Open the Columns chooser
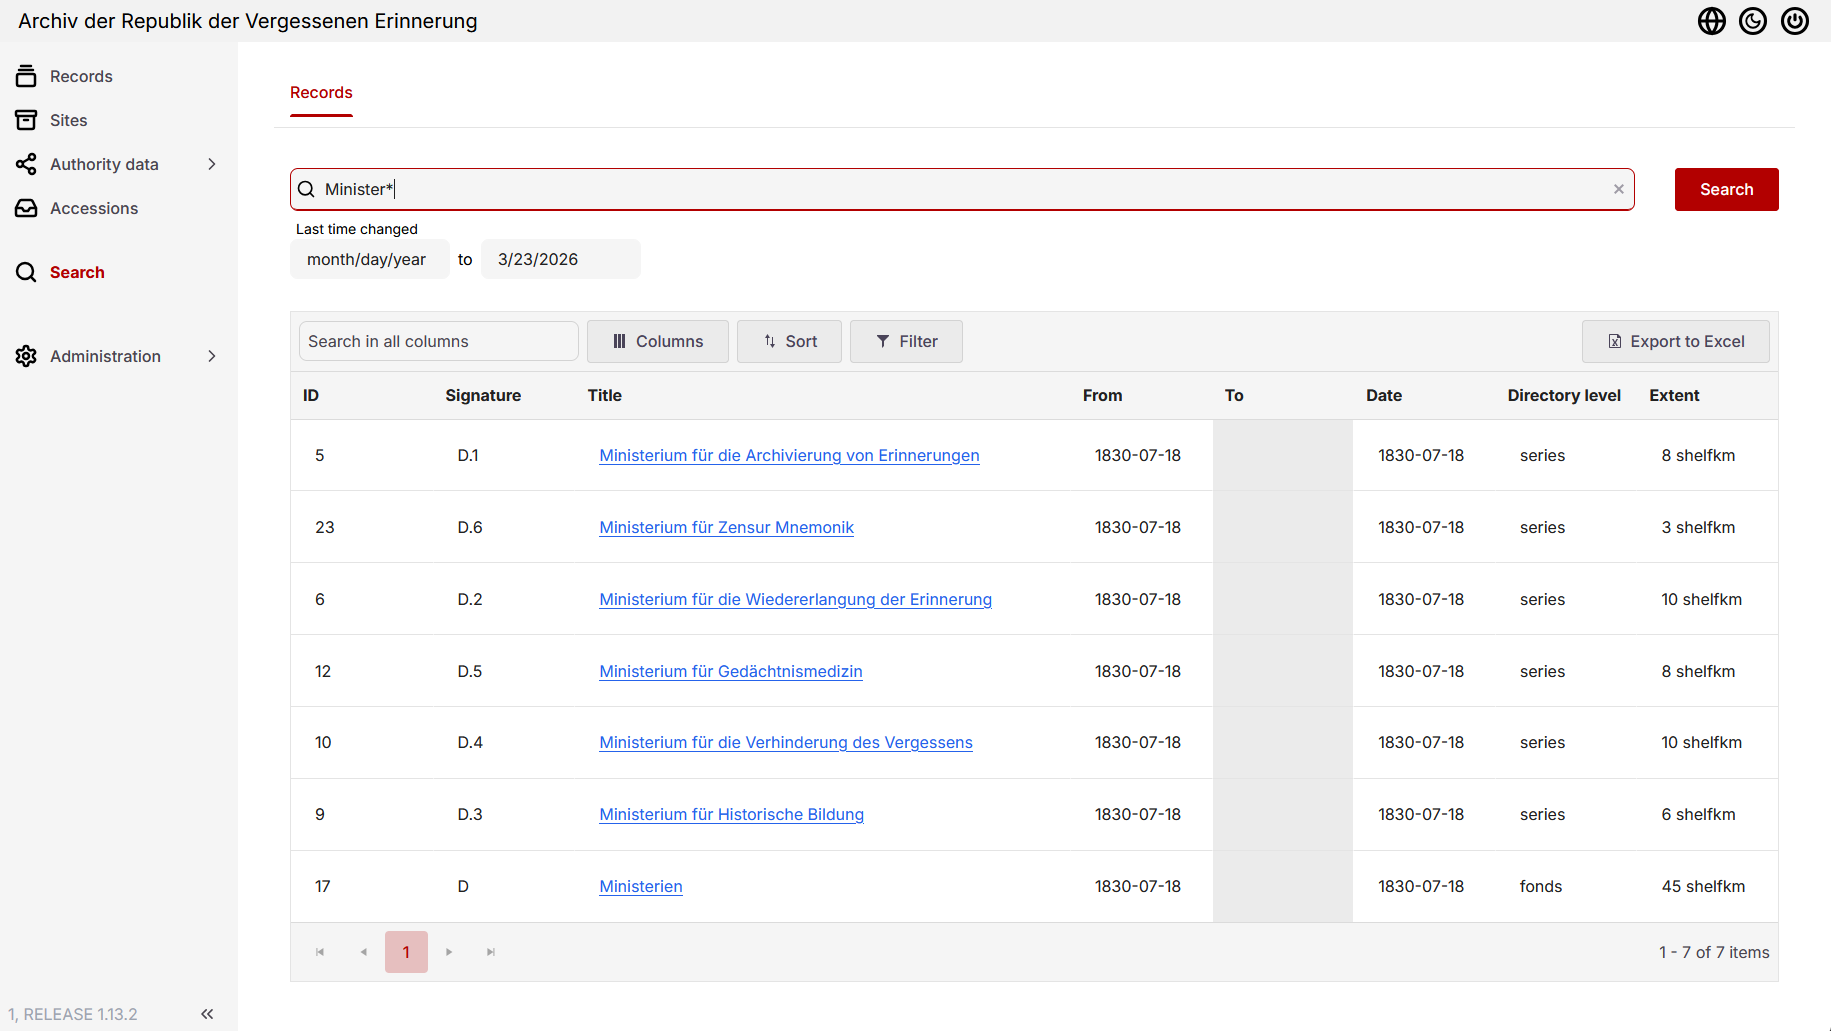The height and width of the screenshot is (1031, 1831). tap(657, 341)
